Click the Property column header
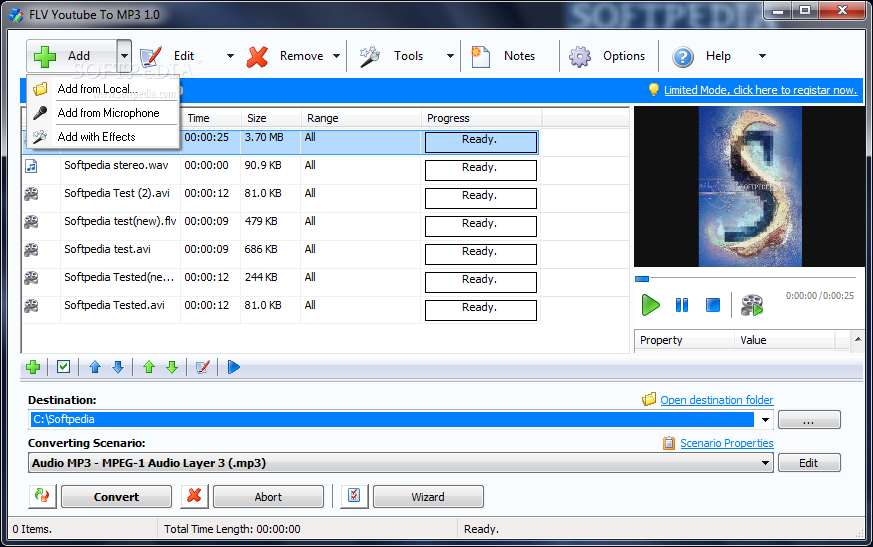 [684, 340]
